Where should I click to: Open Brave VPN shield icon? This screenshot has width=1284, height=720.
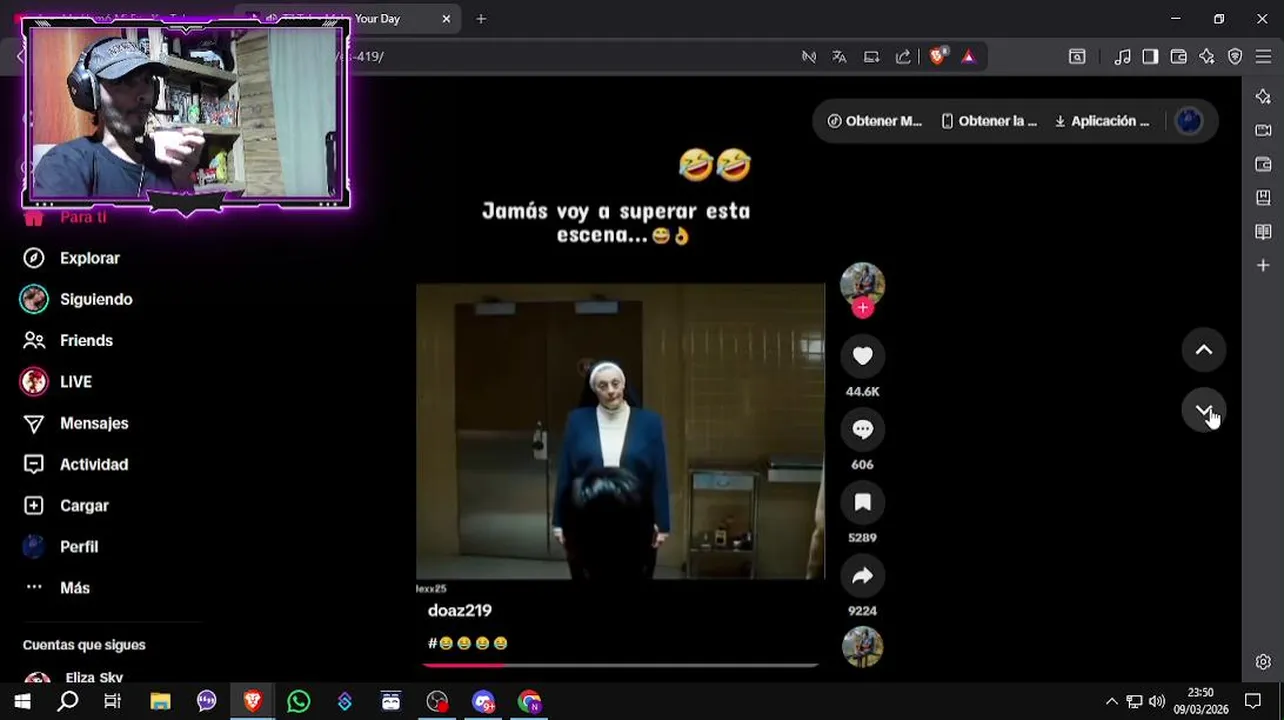(x=1235, y=57)
